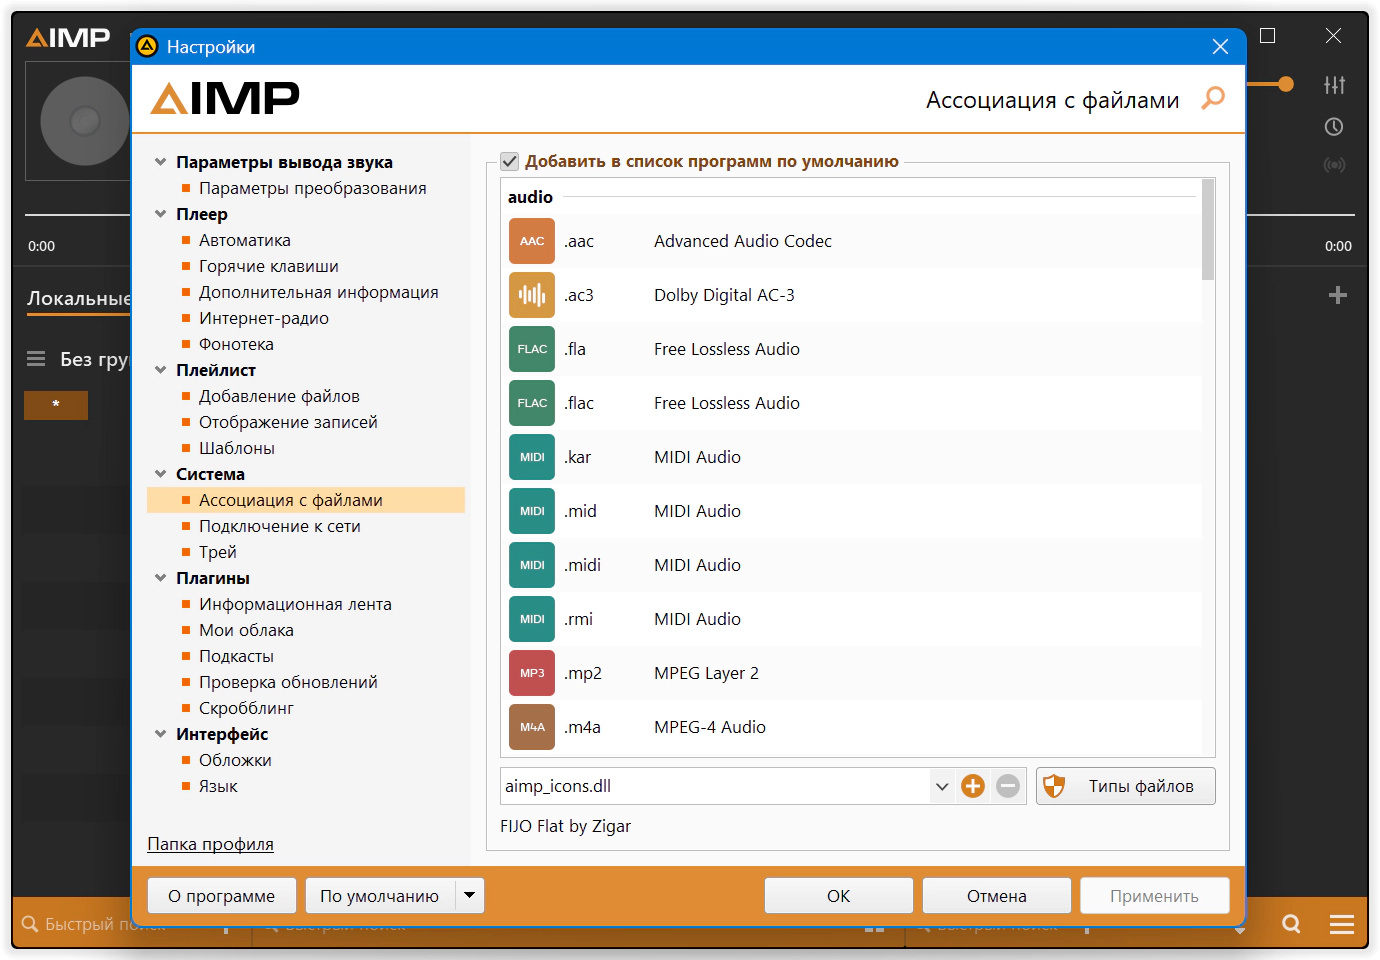Click the album art disc placeholder

84,121
